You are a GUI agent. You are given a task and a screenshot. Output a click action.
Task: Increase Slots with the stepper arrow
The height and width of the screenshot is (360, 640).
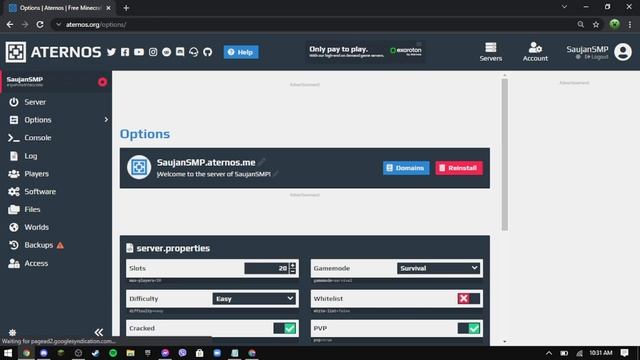click(293, 265)
